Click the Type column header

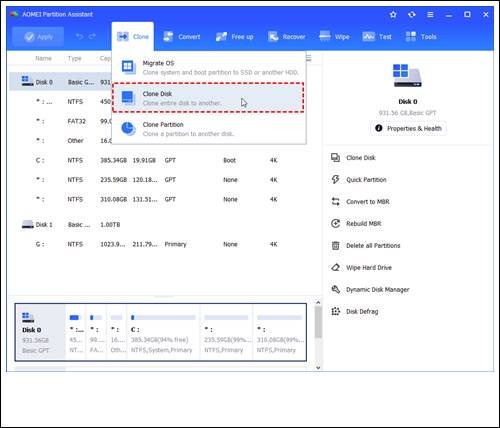(74, 58)
